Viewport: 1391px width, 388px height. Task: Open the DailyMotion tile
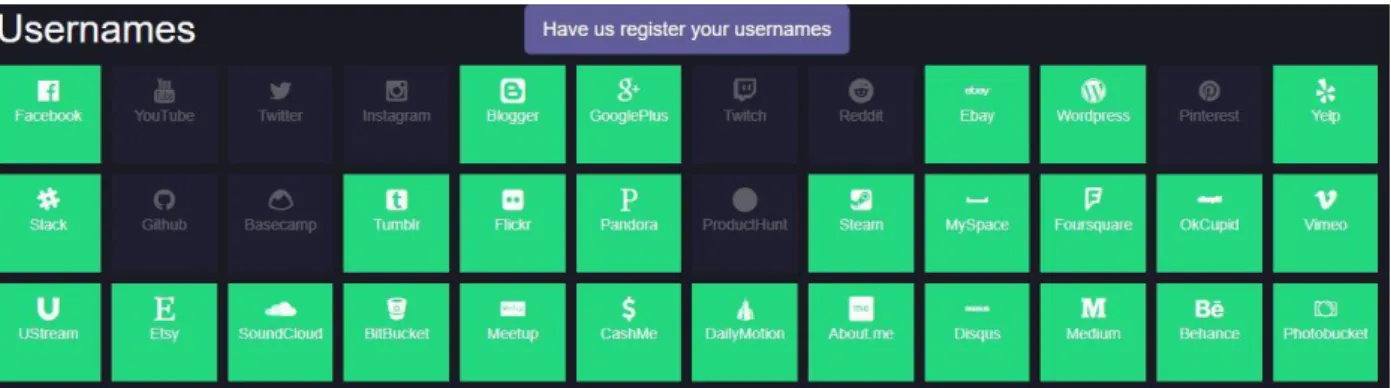745,332
